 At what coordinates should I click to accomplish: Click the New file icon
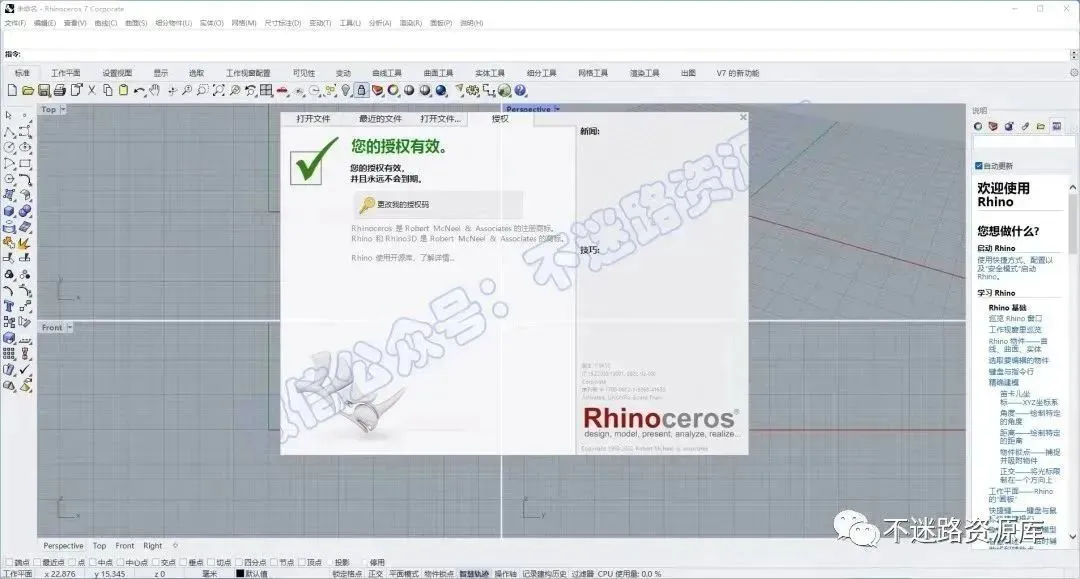click(12, 90)
